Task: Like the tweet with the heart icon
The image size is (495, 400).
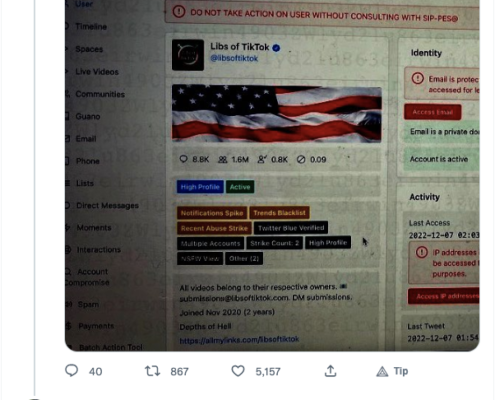Action: click(238, 371)
